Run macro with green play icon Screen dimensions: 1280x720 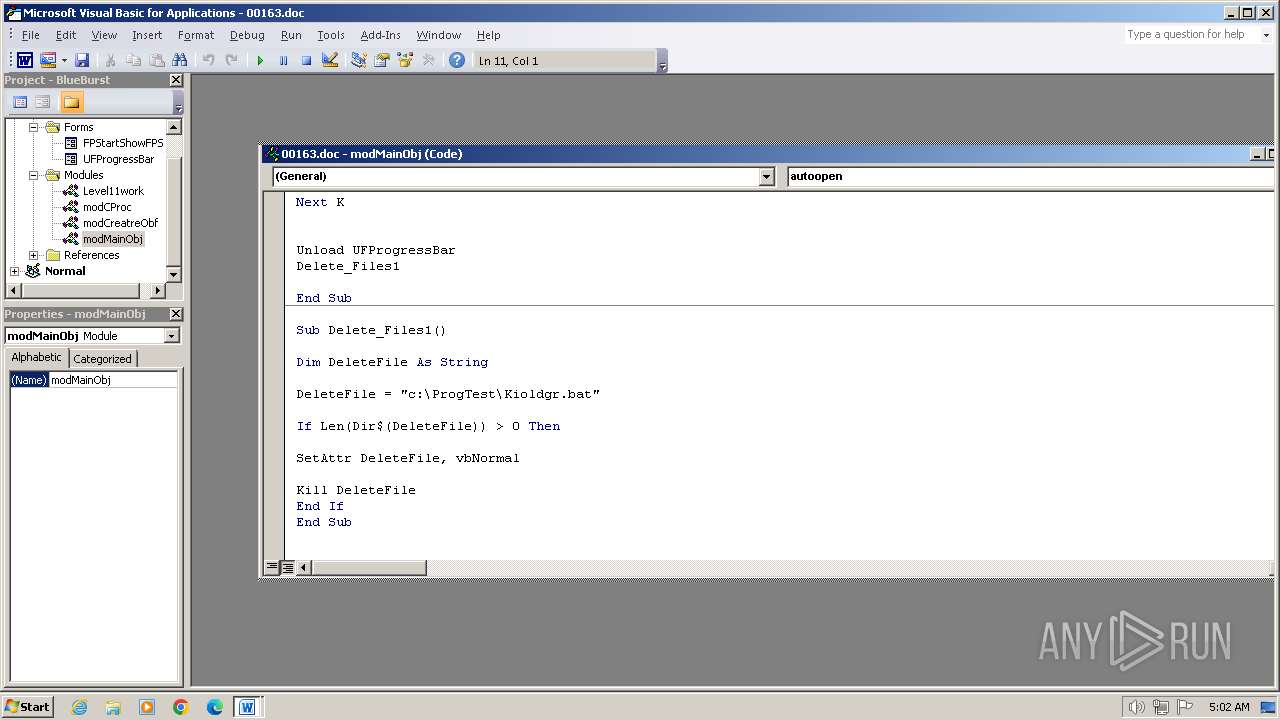(x=260, y=61)
